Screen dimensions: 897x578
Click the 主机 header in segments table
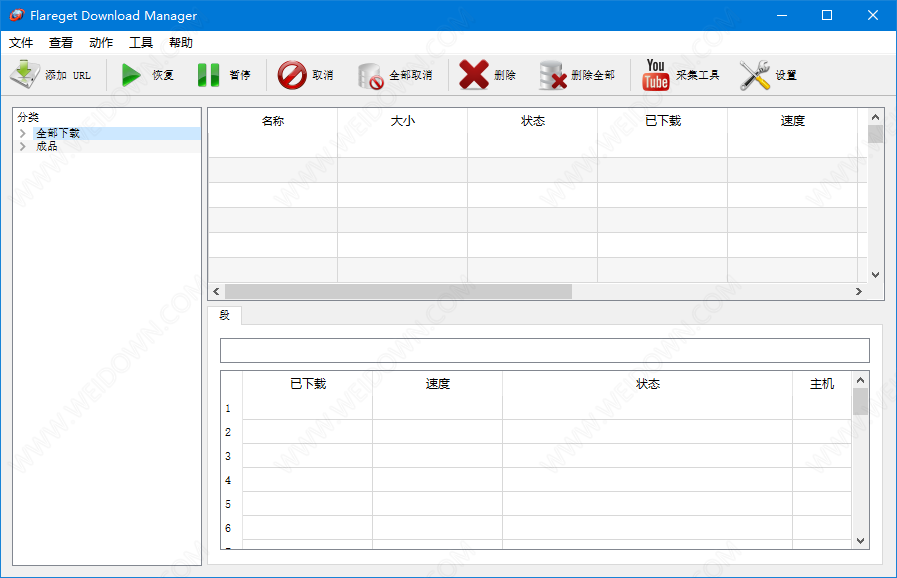pyautogui.click(x=822, y=384)
